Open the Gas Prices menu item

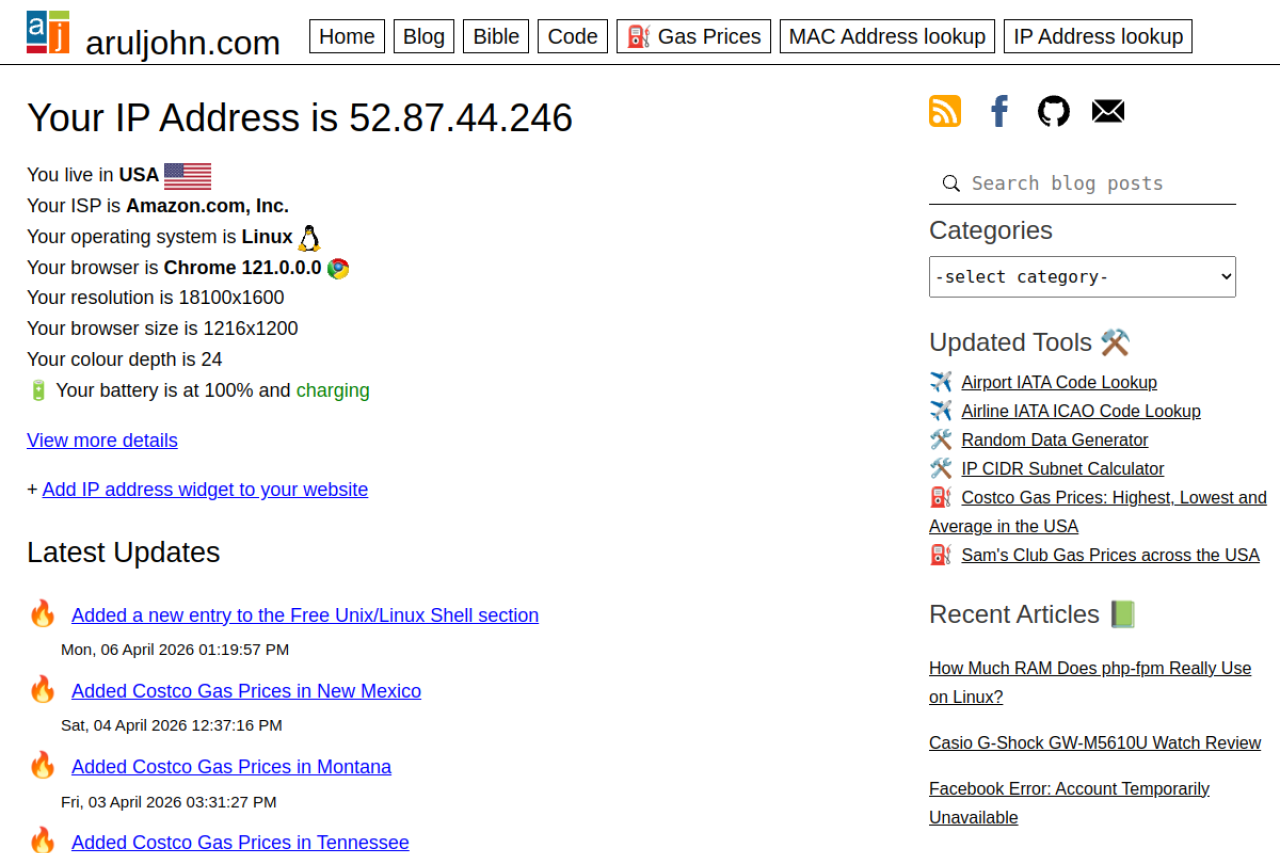point(693,37)
